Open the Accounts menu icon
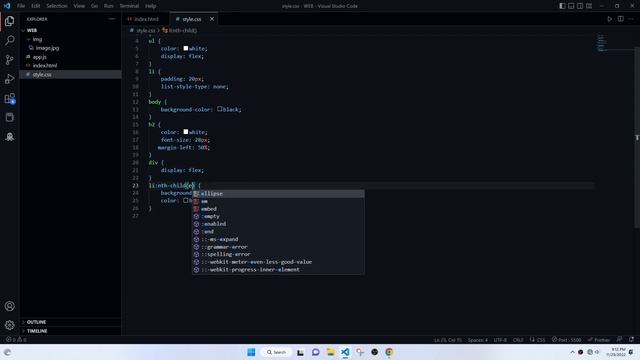 (9, 306)
